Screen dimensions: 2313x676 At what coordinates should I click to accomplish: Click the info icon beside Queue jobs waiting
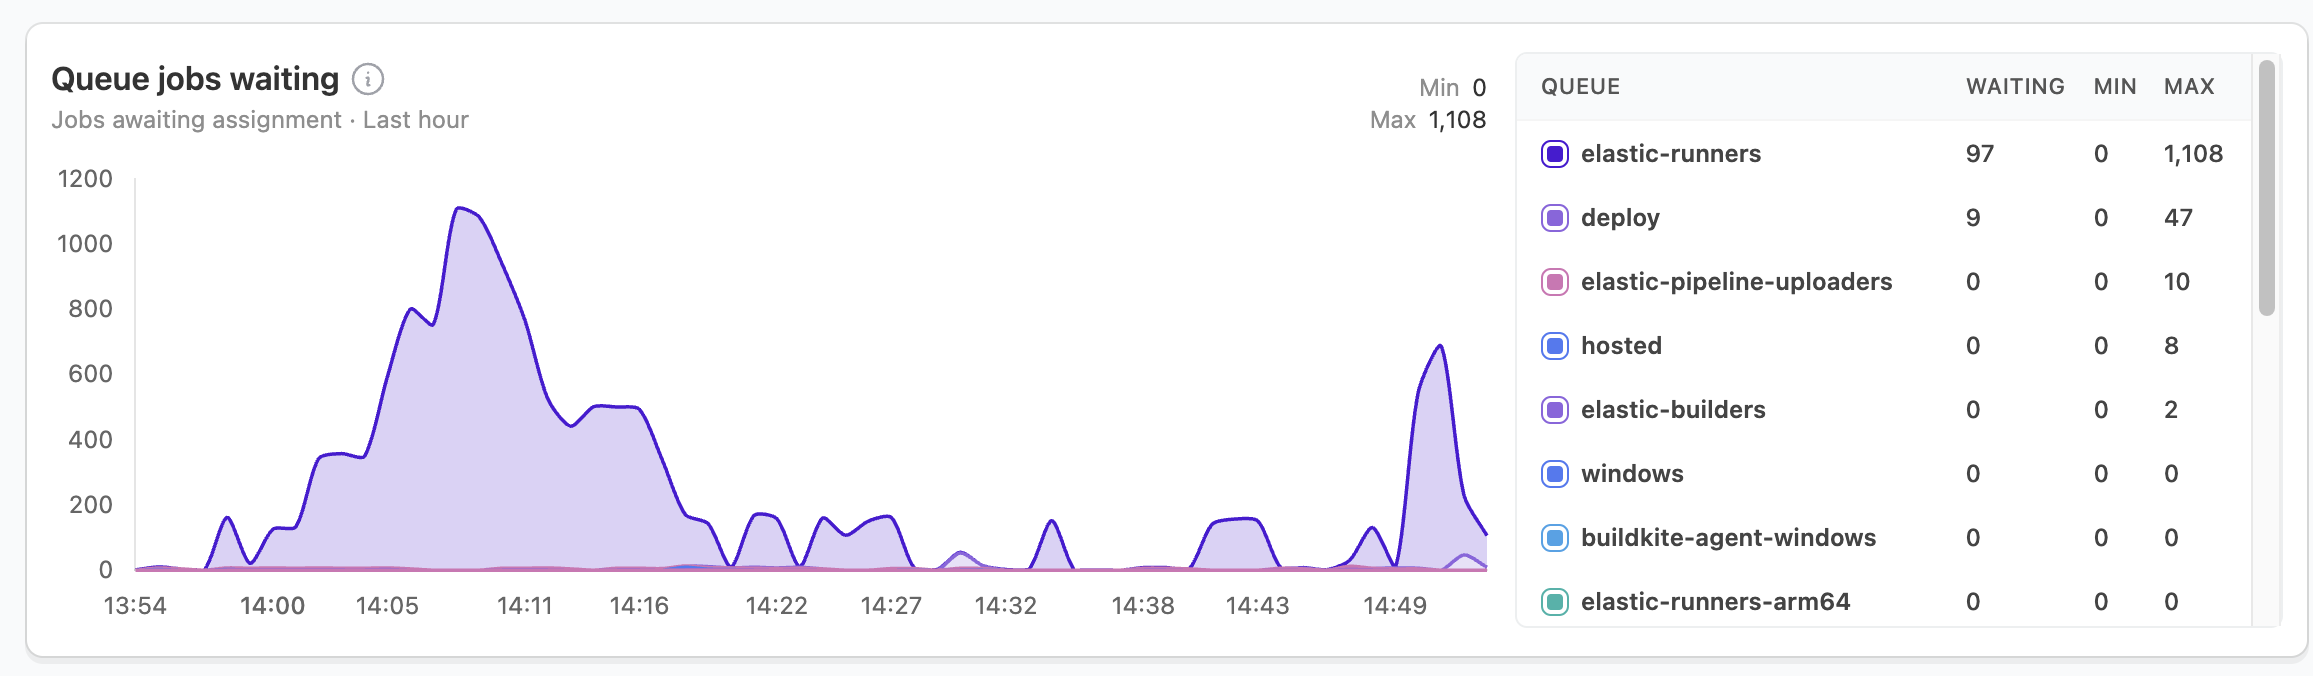click(368, 79)
